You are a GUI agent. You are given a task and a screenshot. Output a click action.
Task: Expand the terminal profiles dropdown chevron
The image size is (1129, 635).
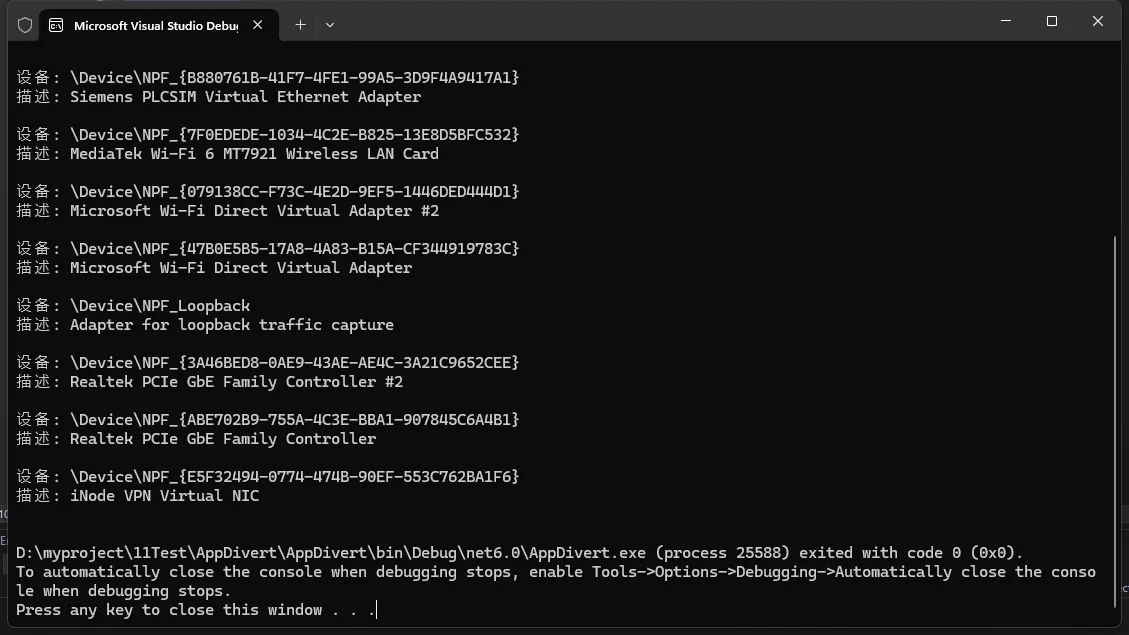[x=330, y=25]
